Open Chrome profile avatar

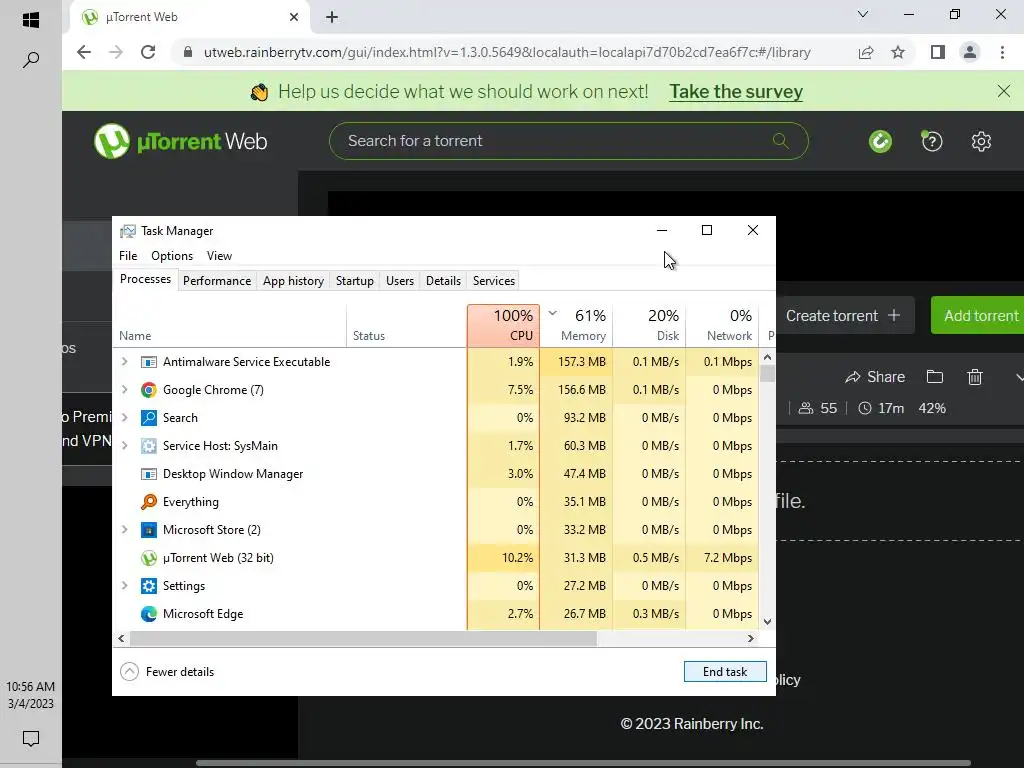tap(970, 52)
